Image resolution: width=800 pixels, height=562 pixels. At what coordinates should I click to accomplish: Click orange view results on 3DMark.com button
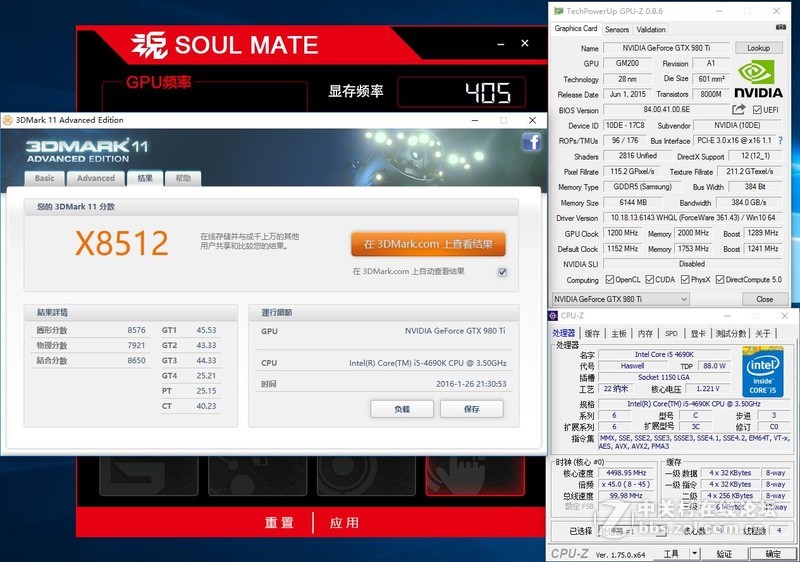tap(428, 244)
